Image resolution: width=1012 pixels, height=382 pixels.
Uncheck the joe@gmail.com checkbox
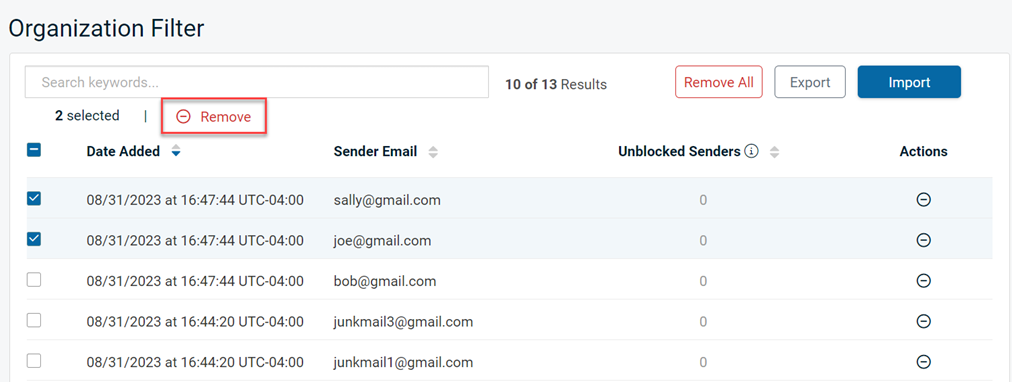pyautogui.click(x=34, y=239)
